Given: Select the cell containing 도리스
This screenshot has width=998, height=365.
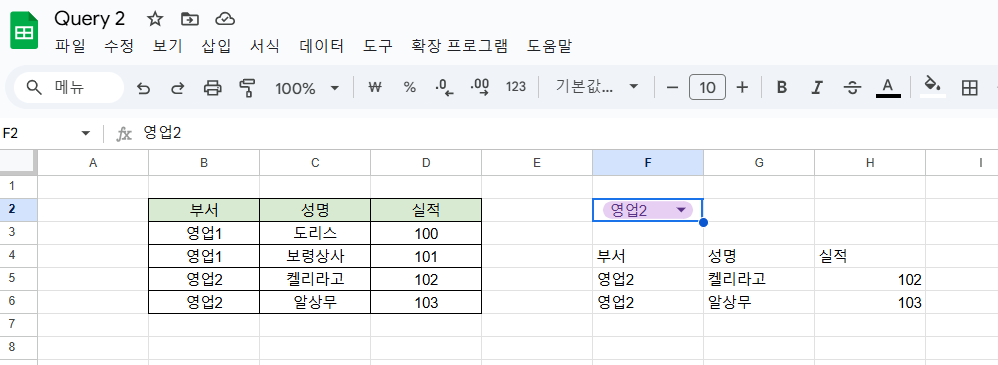Looking at the screenshot, I should [315, 233].
